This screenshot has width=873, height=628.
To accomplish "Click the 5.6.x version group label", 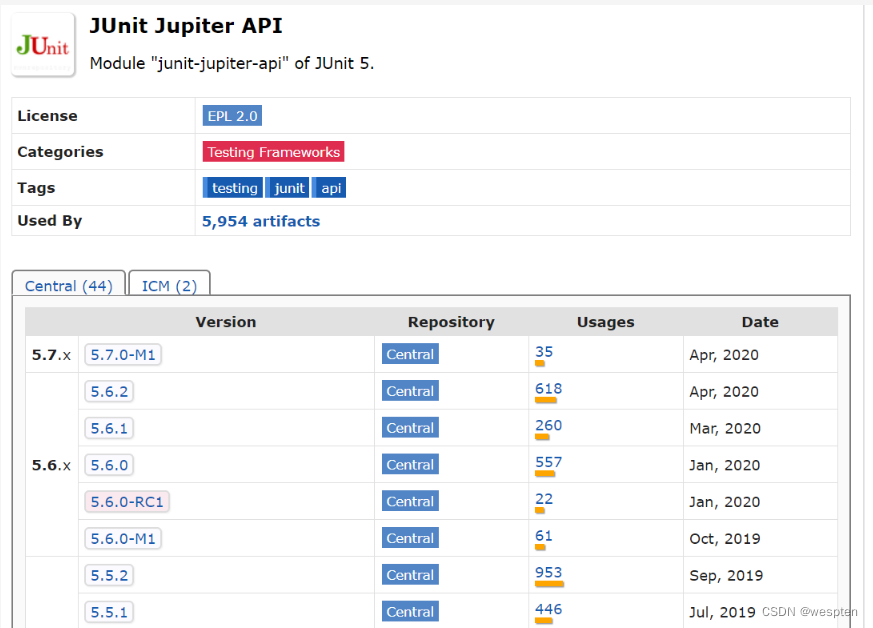I will [51, 465].
